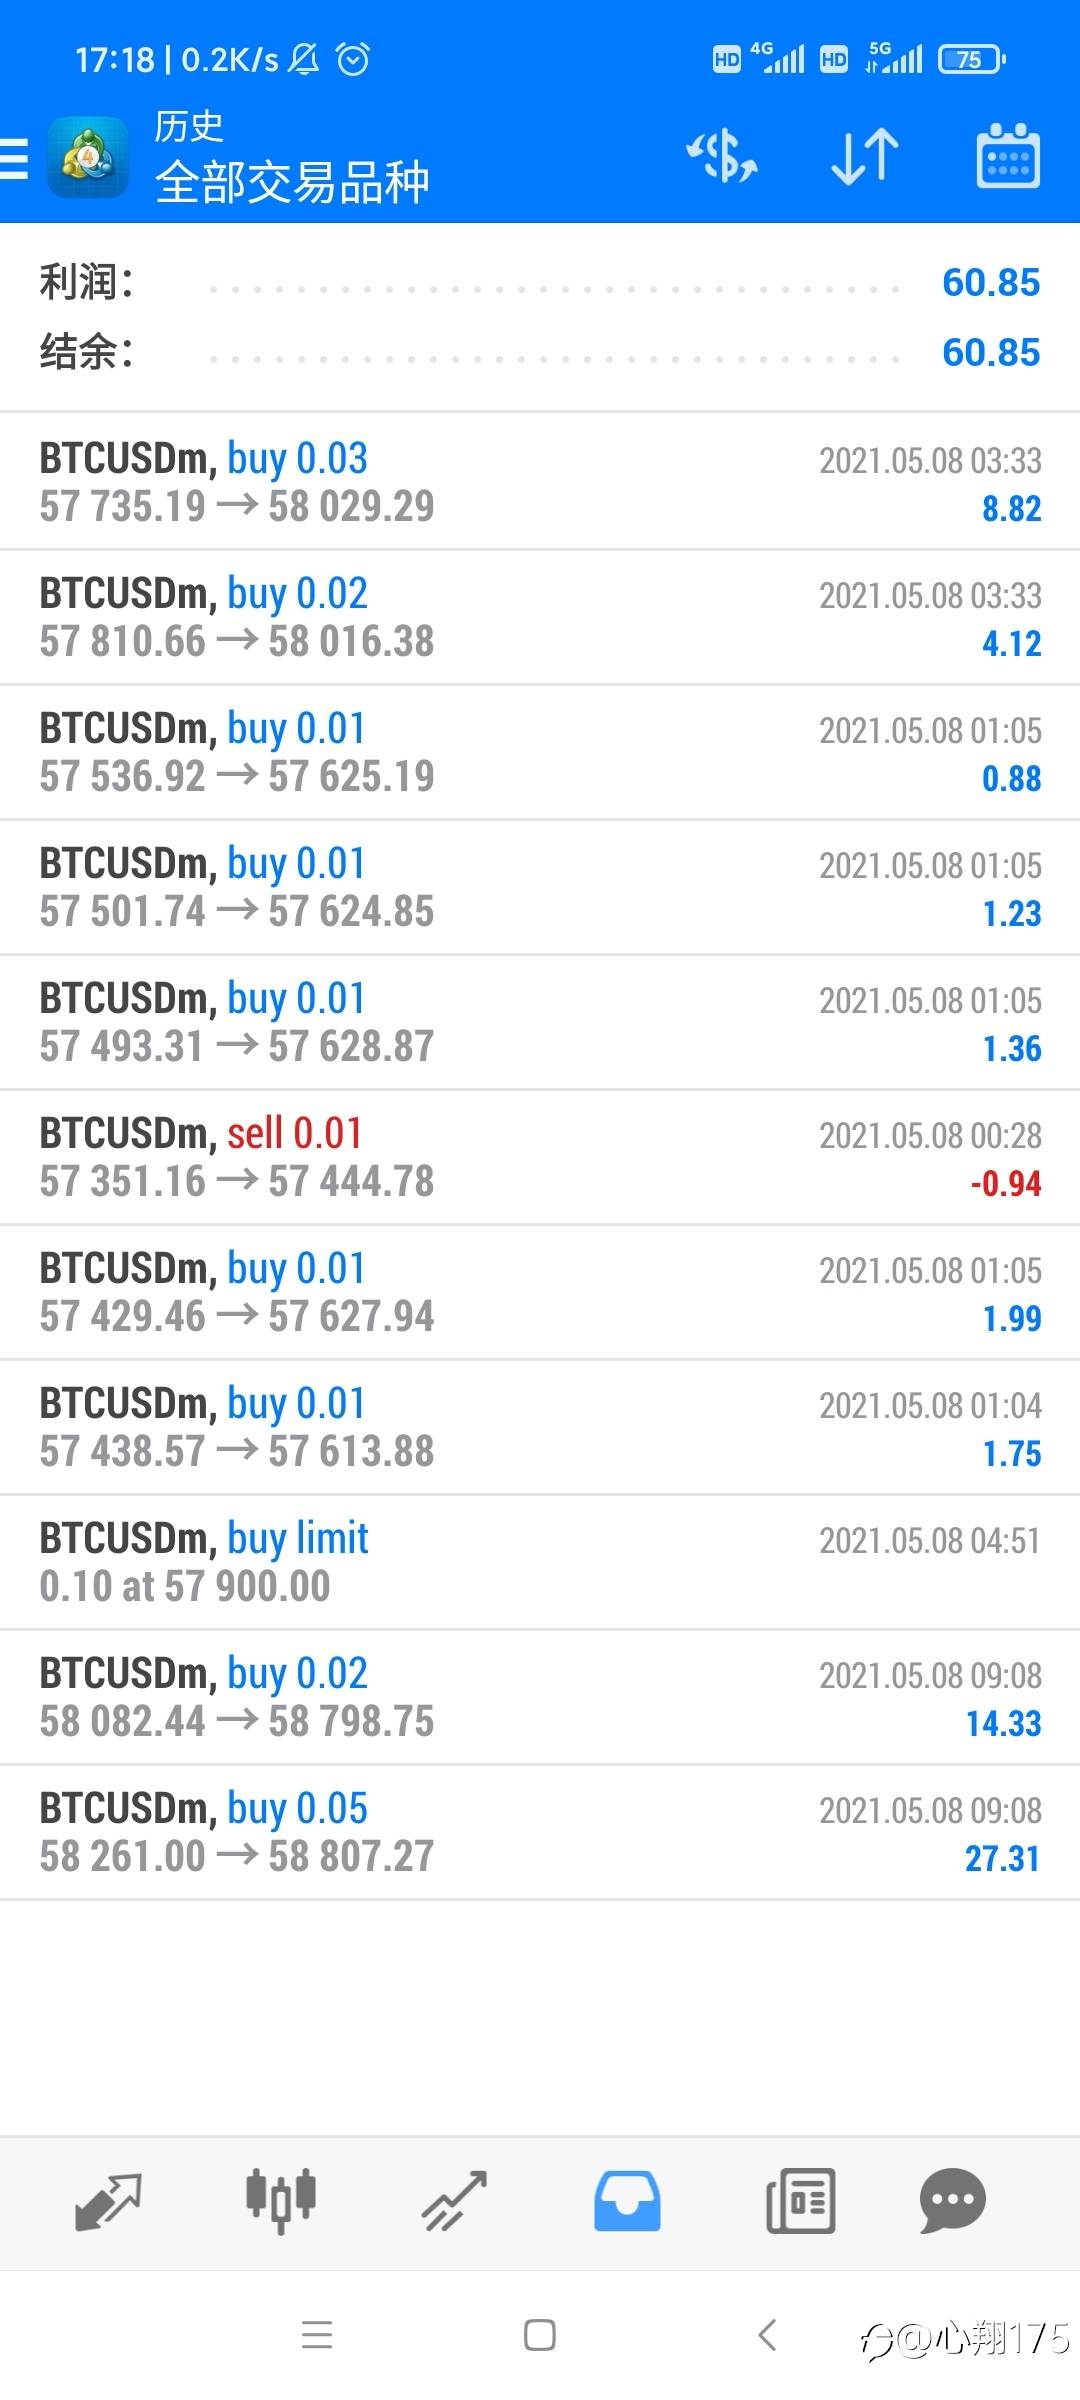Tap the buy 0.03 trade at 57 735.19

click(x=540, y=482)
